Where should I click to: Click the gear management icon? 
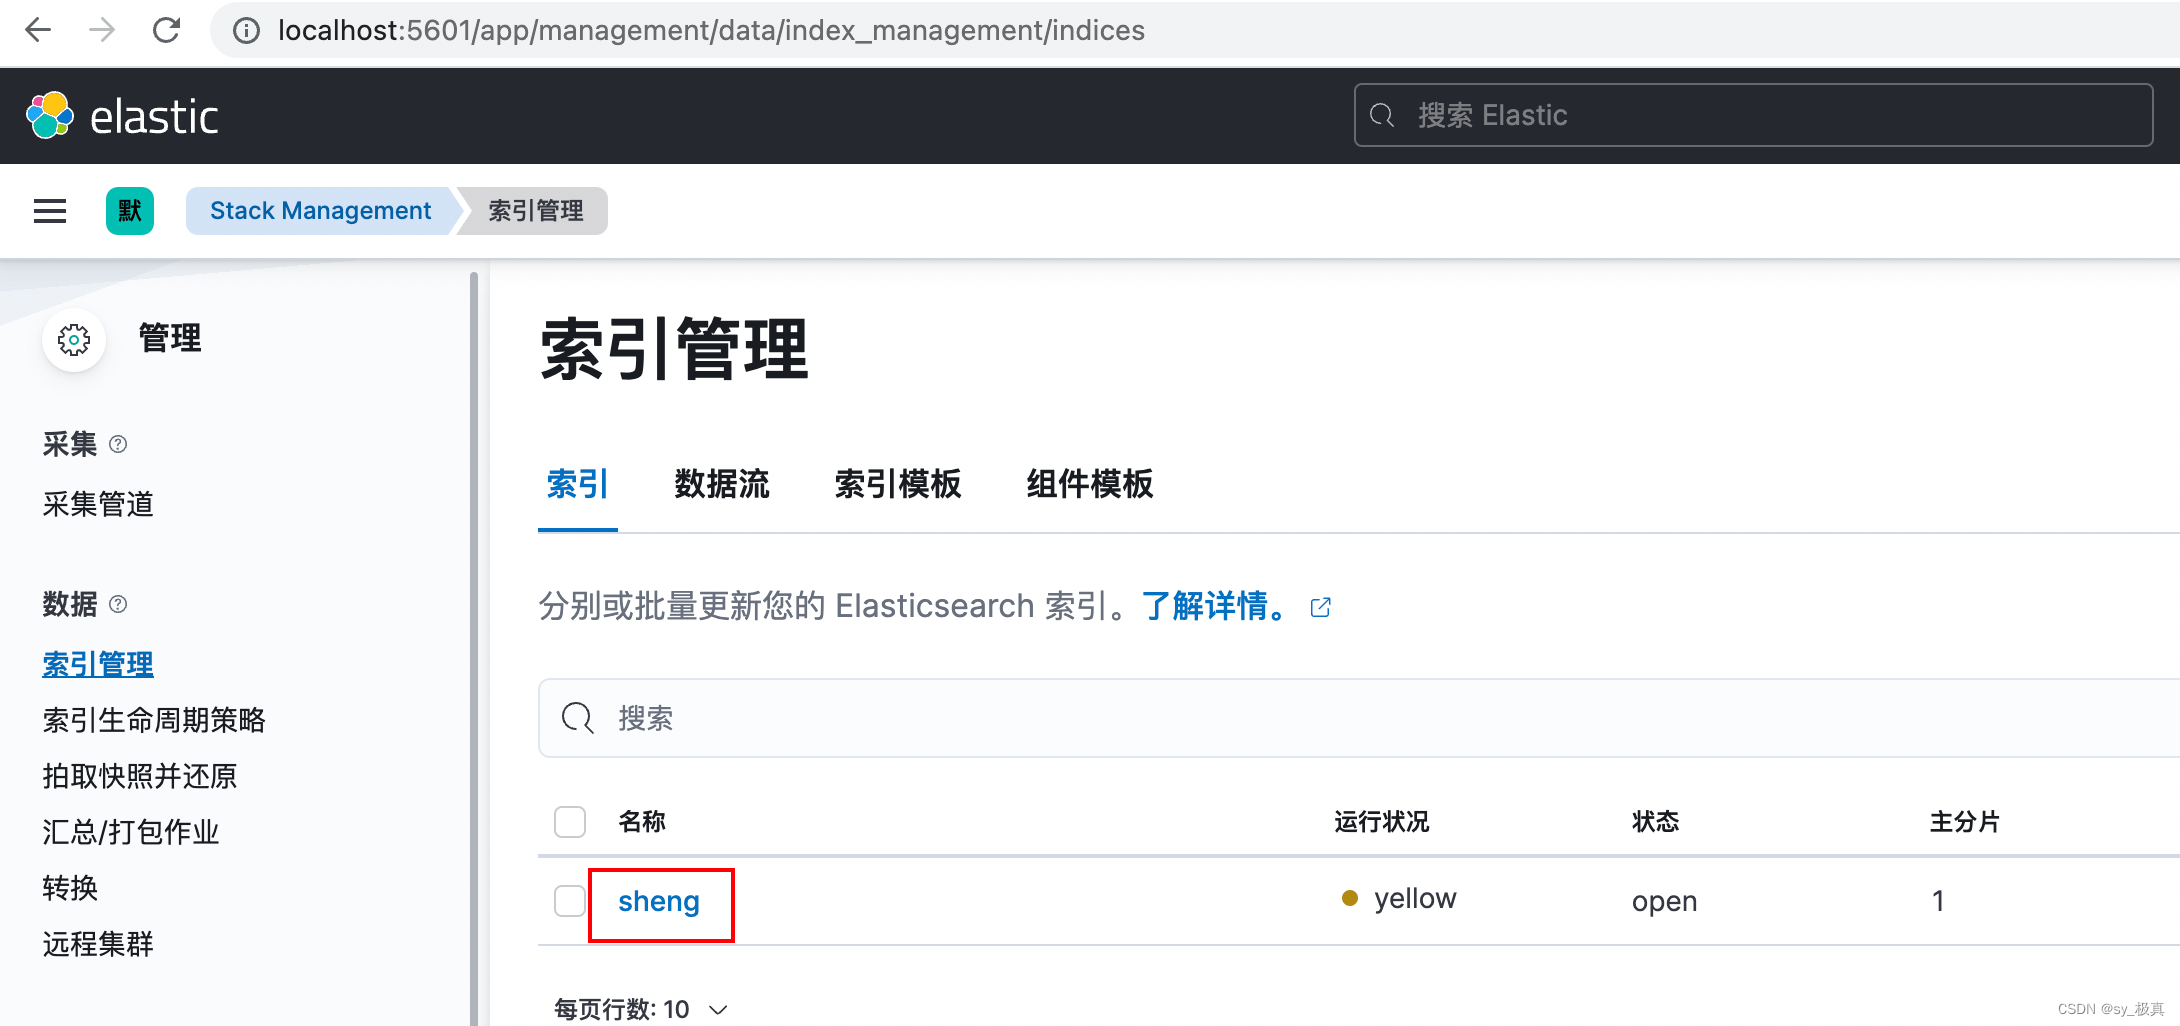[74, 340]
